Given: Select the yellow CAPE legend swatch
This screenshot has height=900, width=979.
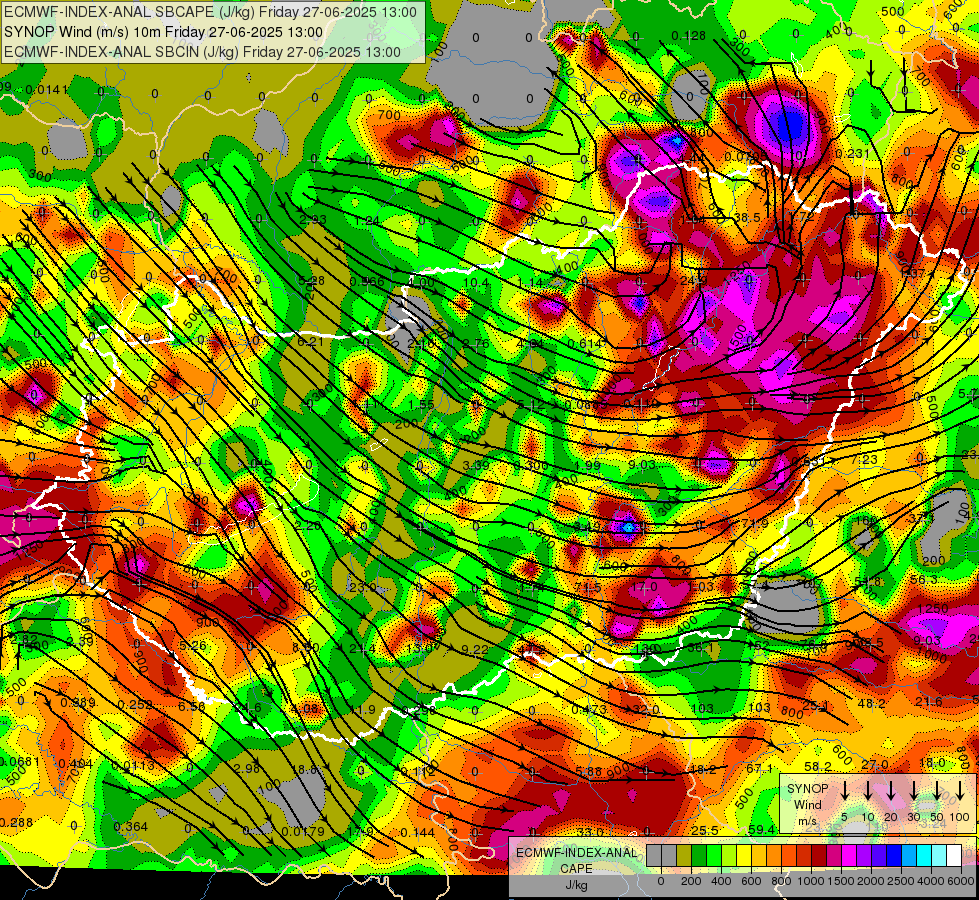Looking at the screenshot, I should 744,856.
